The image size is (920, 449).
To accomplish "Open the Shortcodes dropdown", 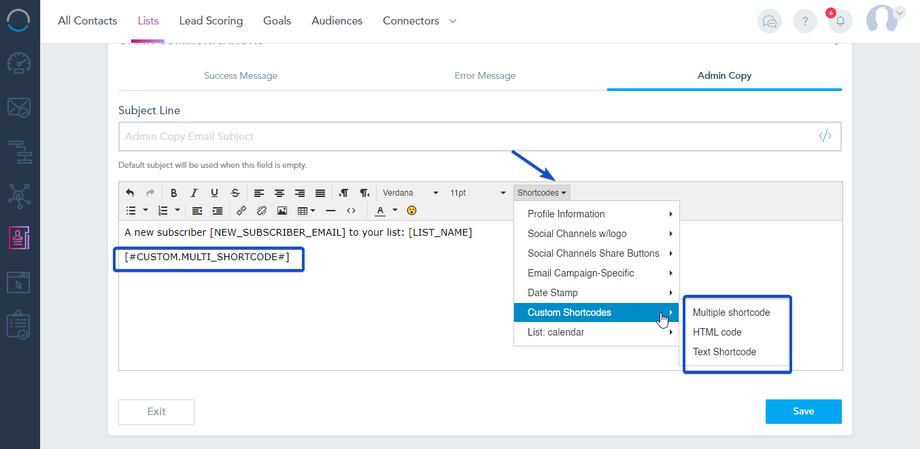I will click(x=542, y=193).
